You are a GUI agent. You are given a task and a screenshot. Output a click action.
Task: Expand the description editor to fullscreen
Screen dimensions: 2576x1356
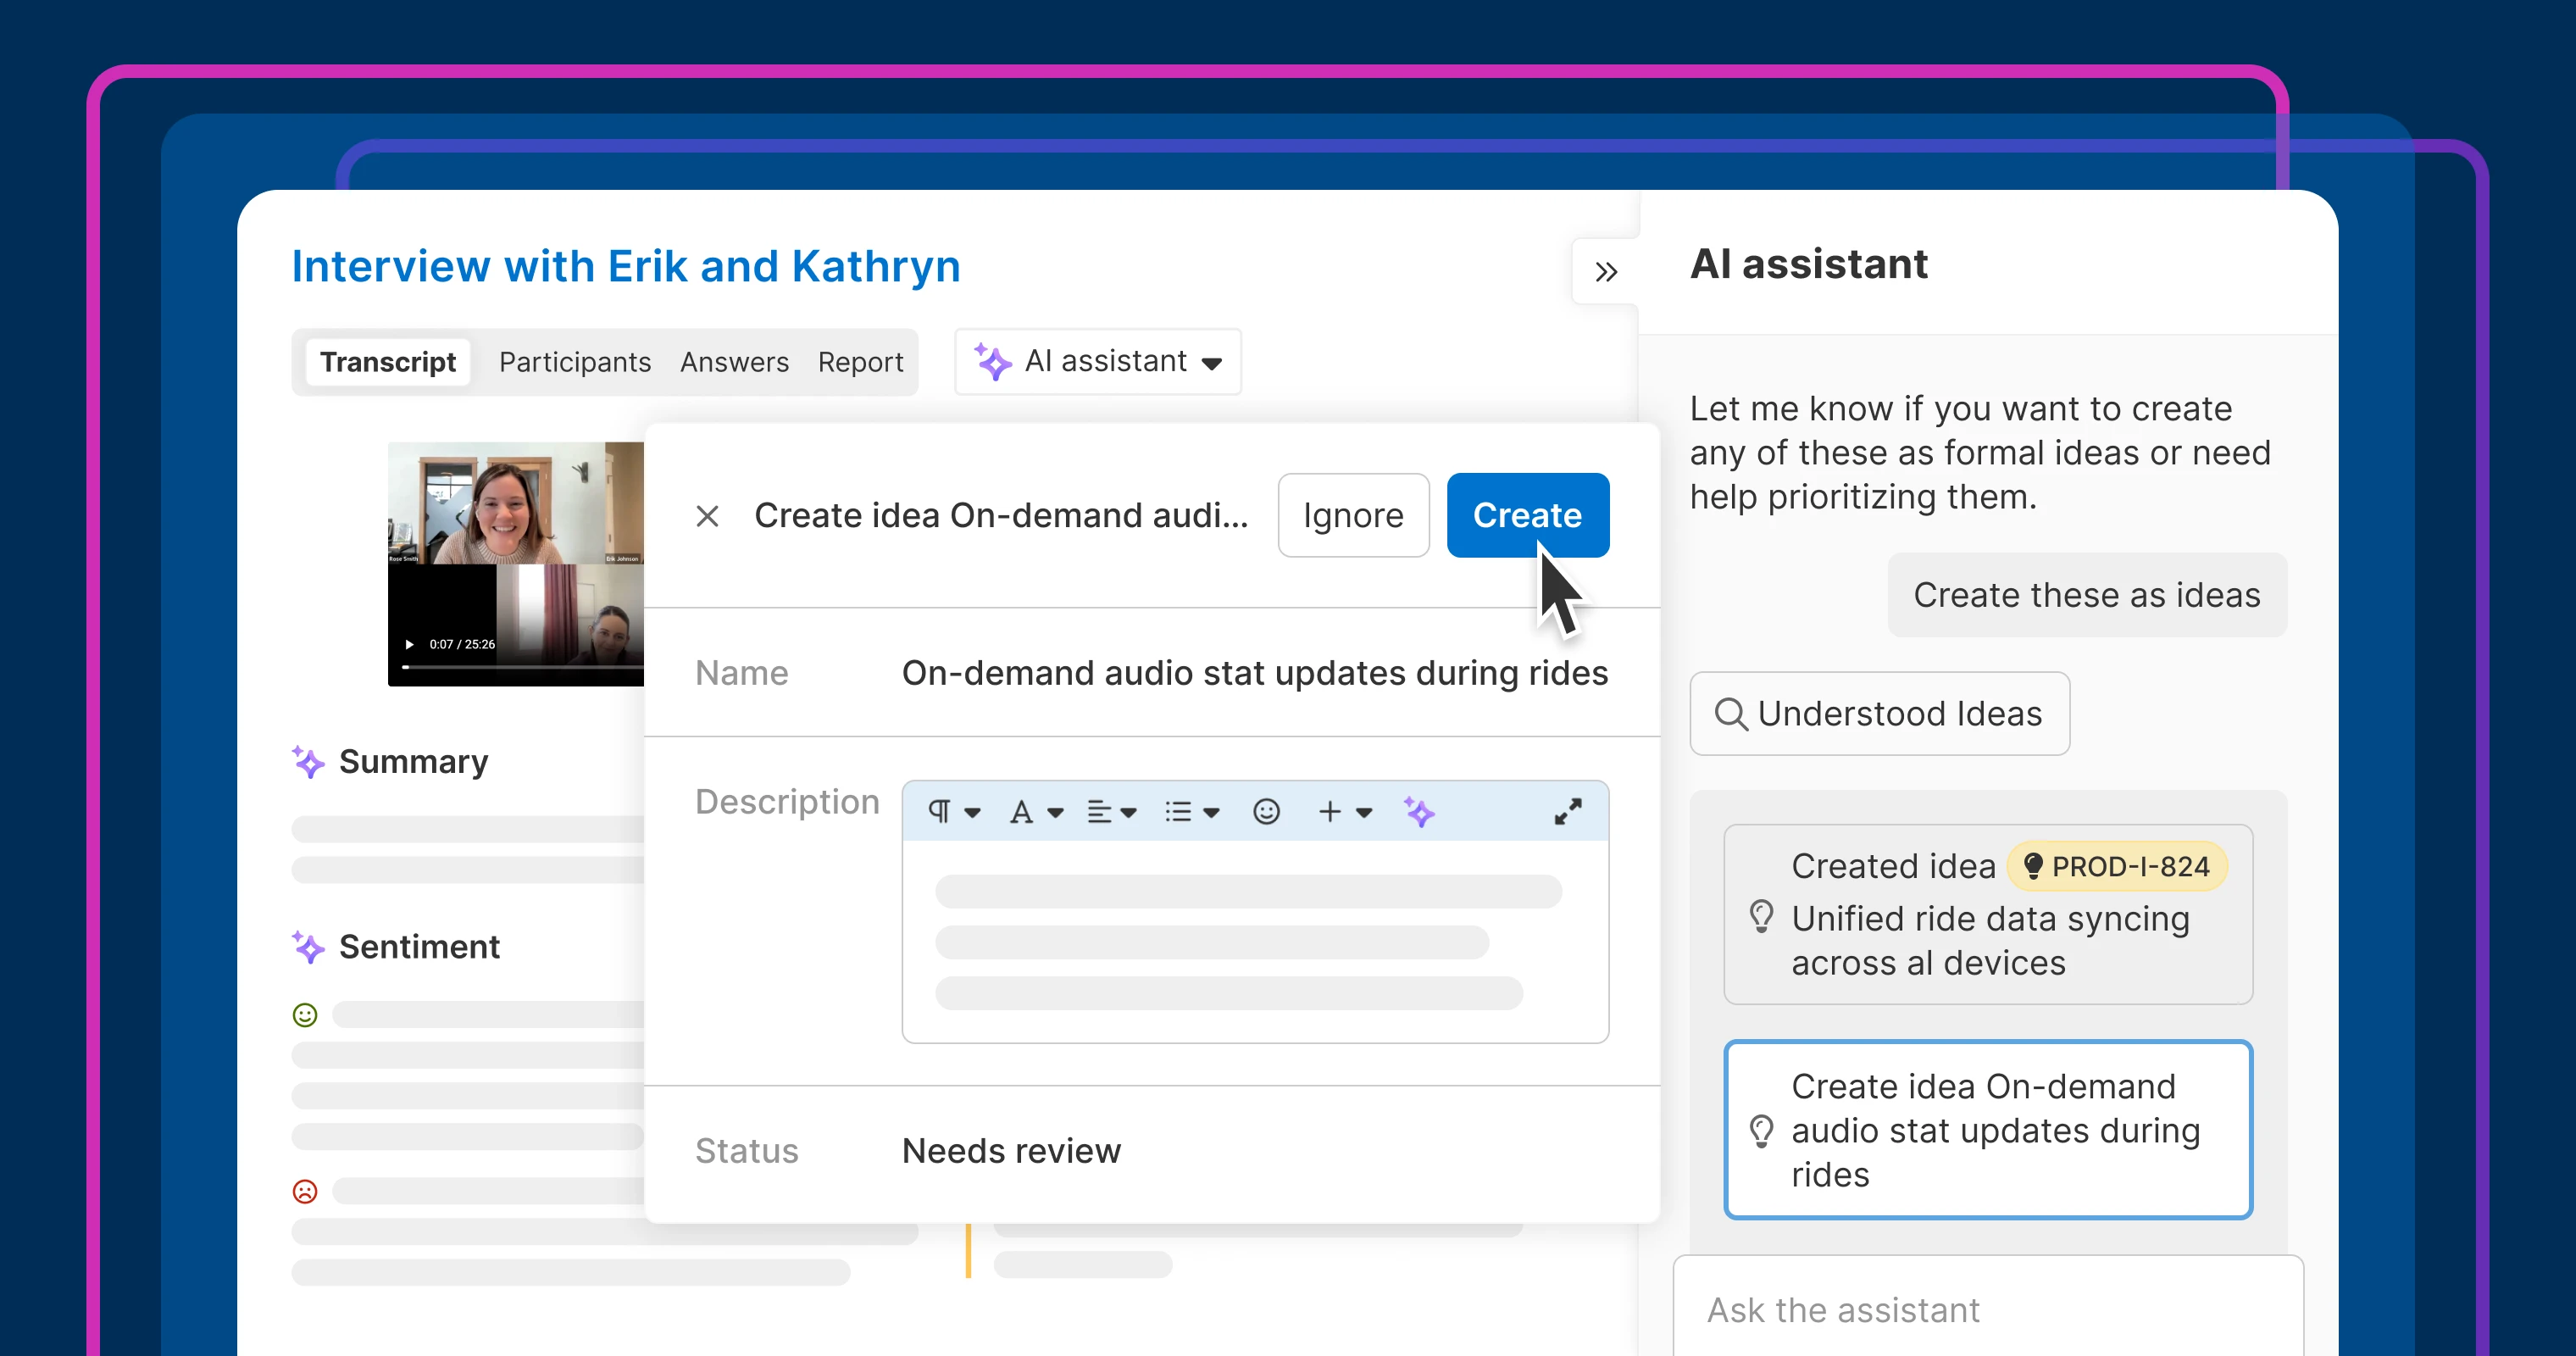[x=1567, y=811]
